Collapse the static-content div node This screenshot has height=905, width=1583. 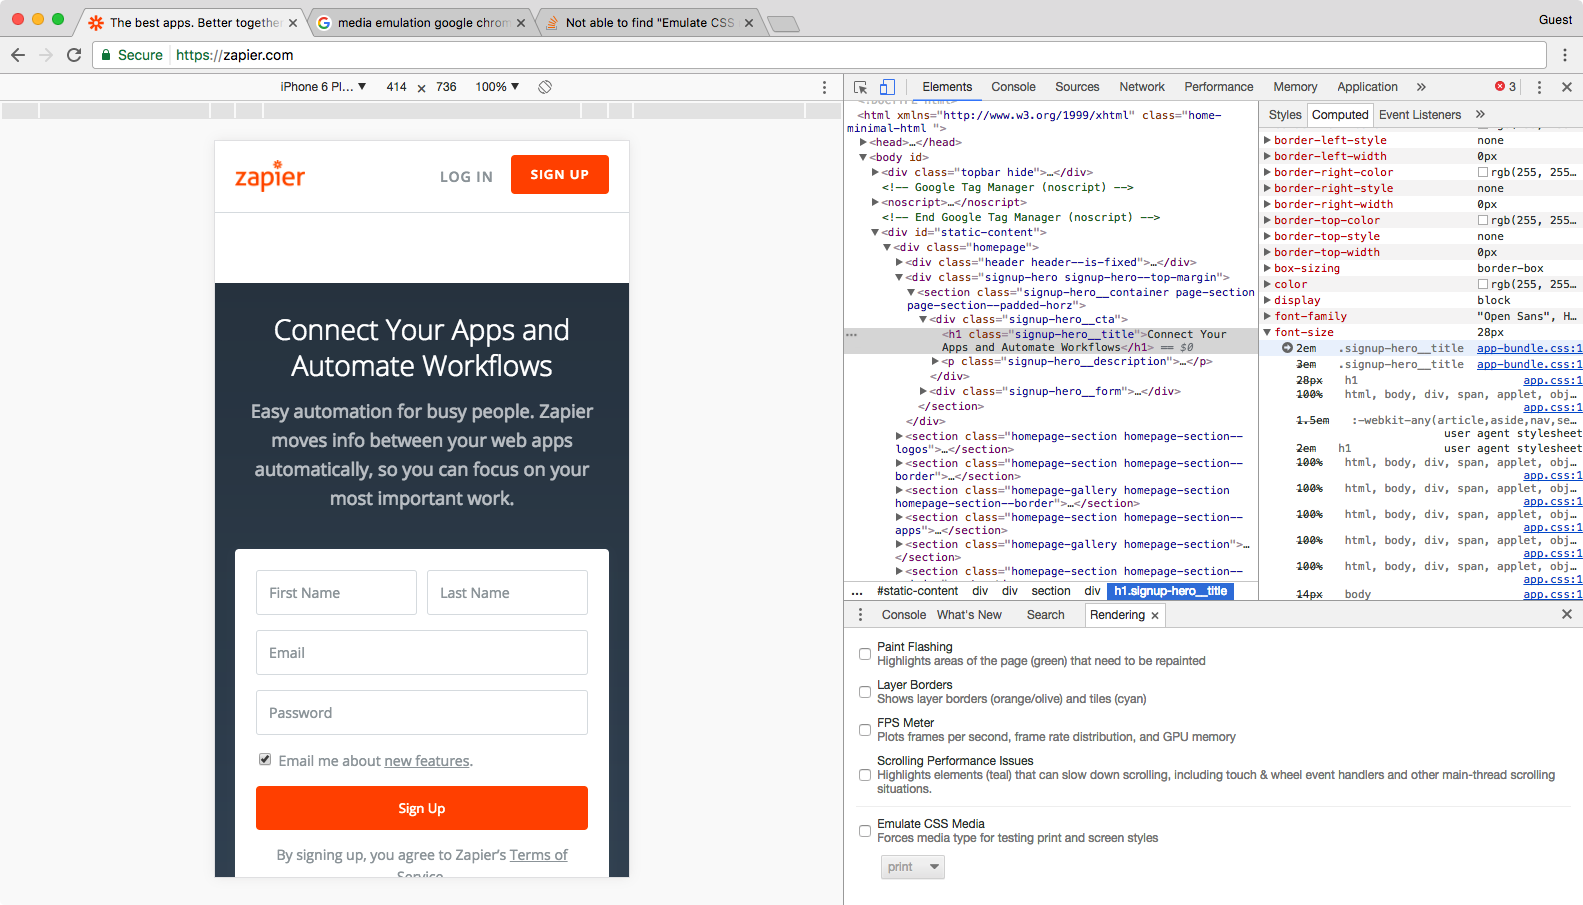tap(875, 232)
